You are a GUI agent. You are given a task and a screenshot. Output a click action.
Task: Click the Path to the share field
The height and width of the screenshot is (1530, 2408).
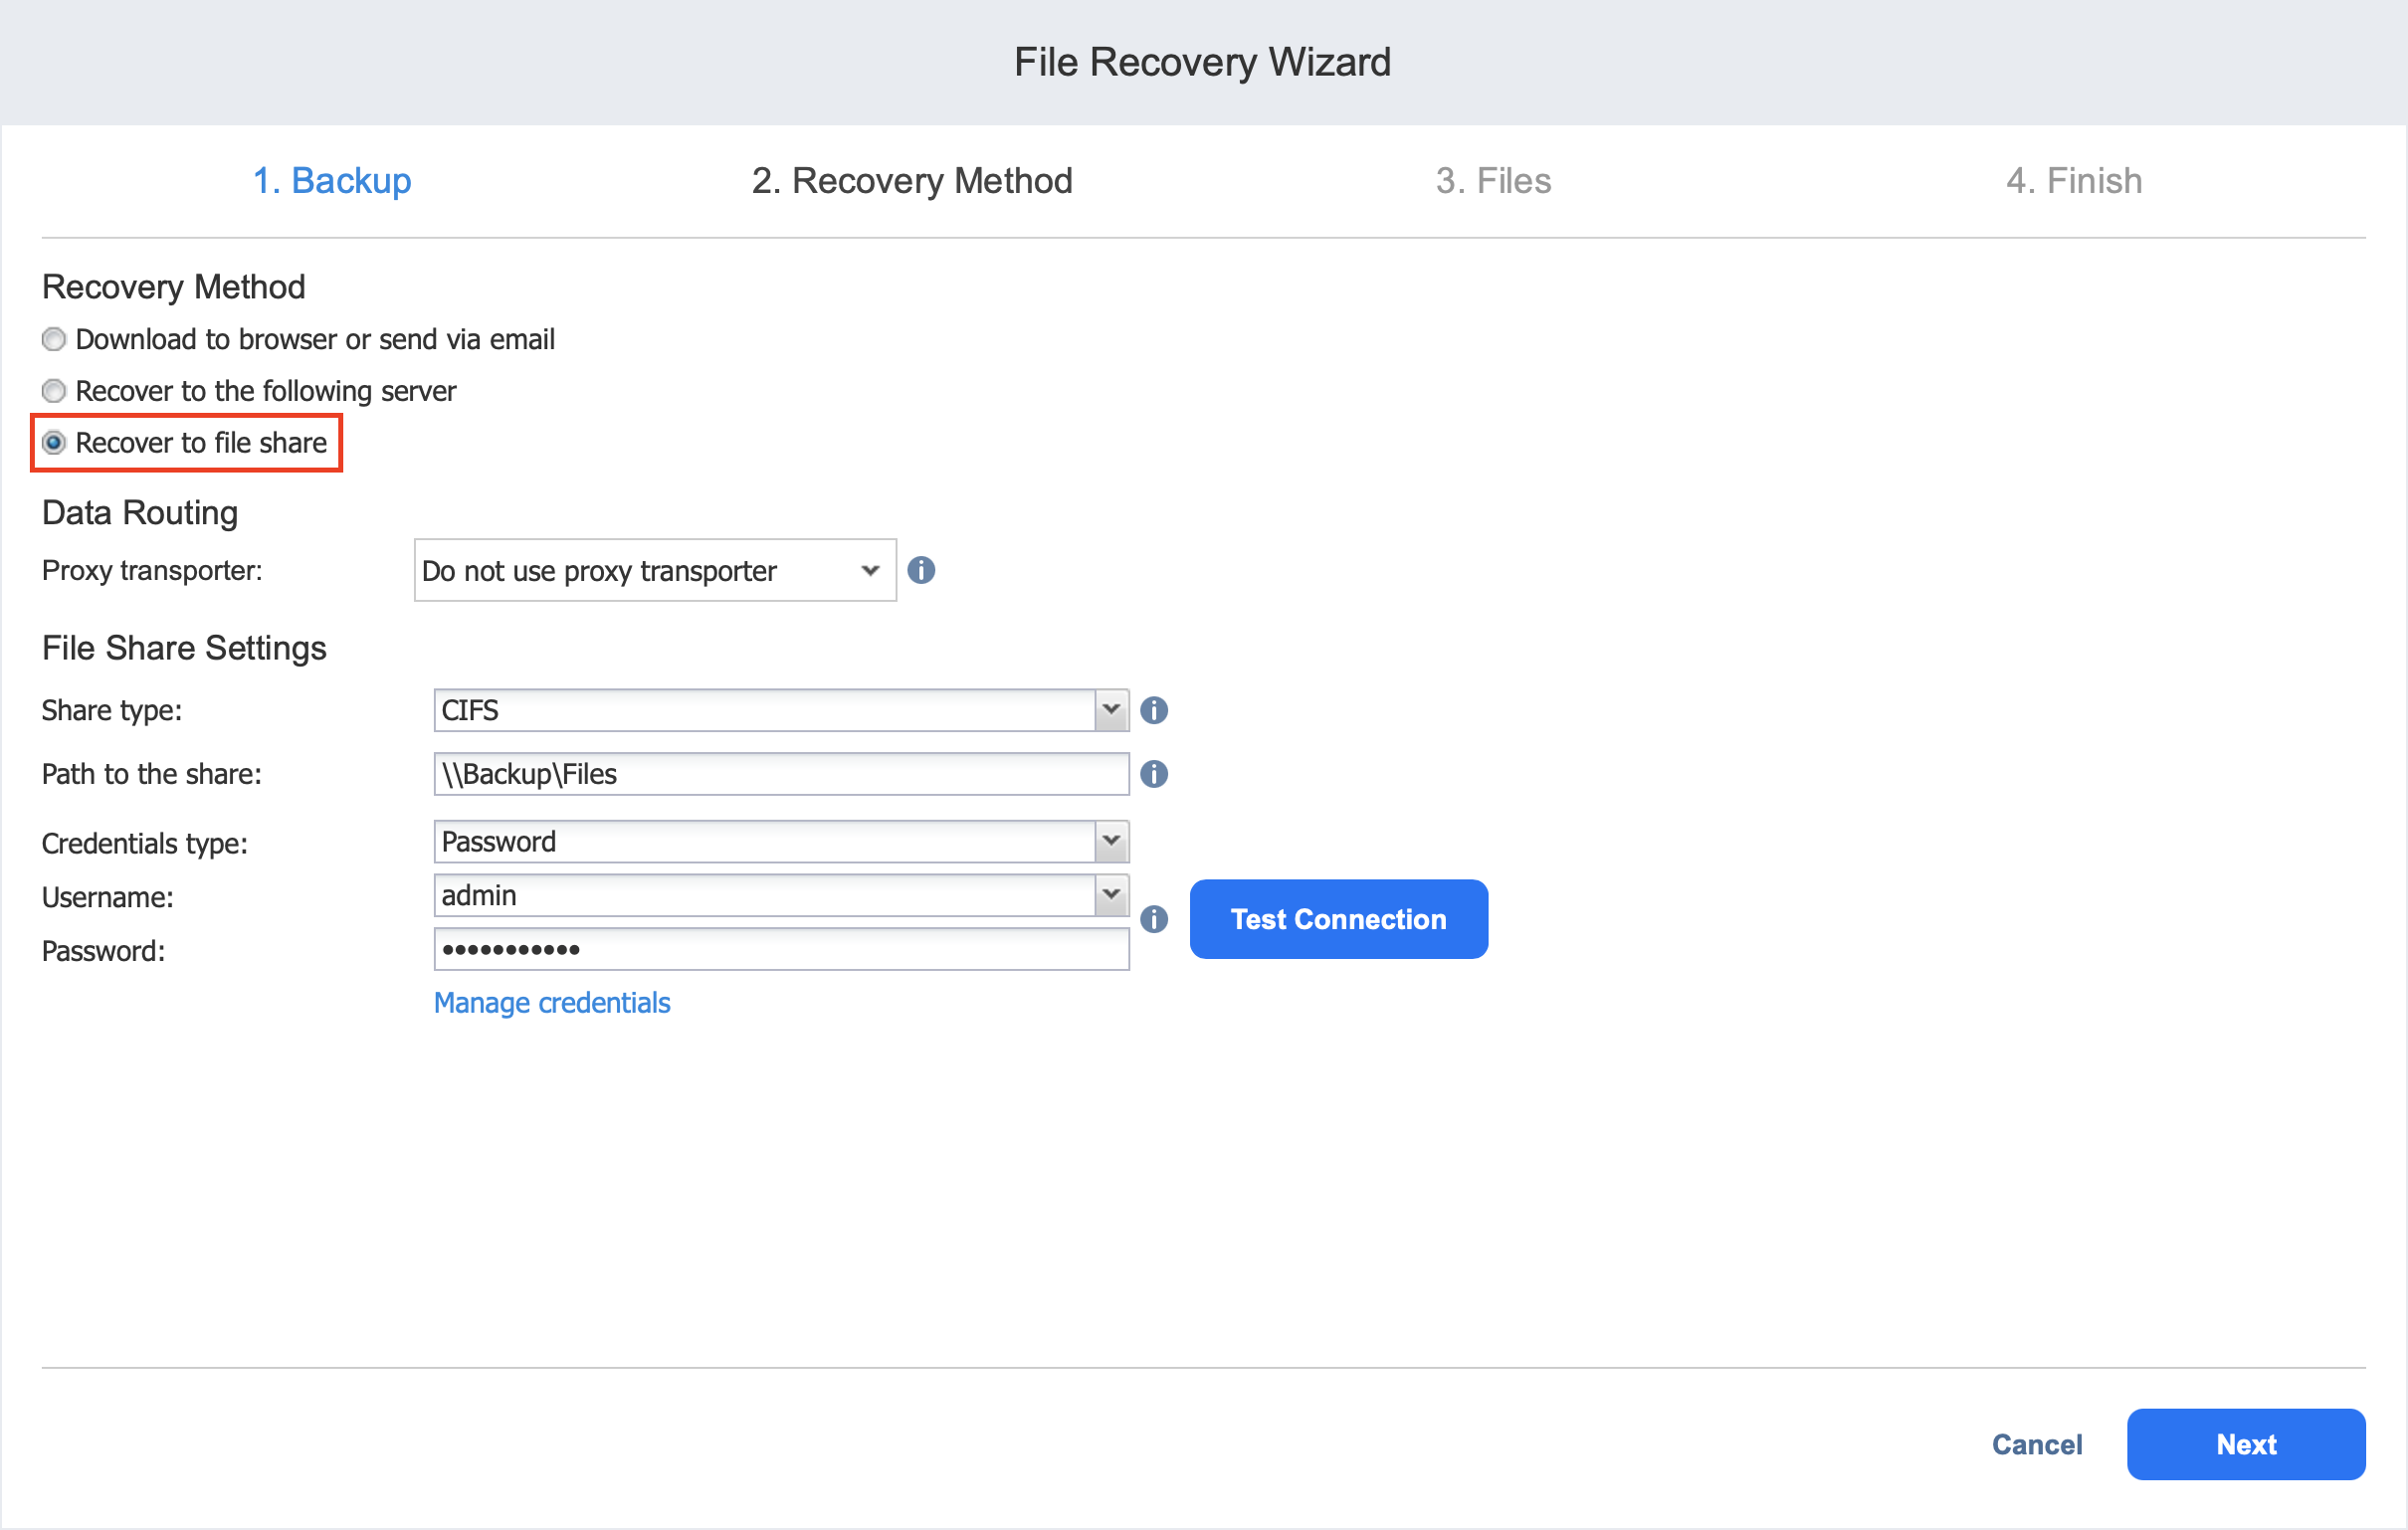coord(780,774)
